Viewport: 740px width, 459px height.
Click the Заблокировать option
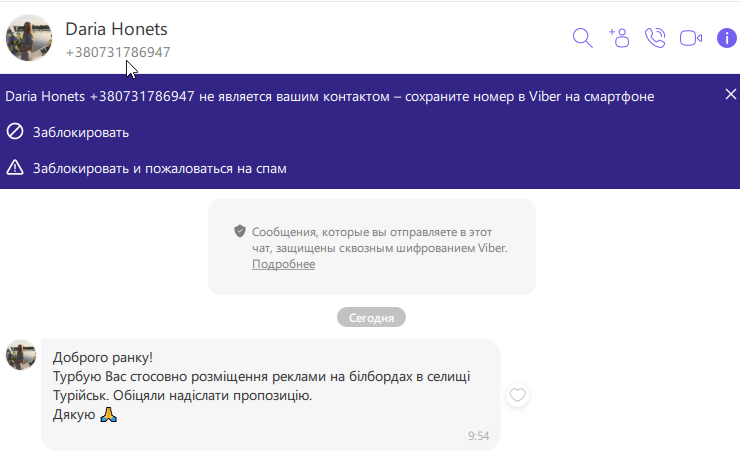tap(81, 133)
